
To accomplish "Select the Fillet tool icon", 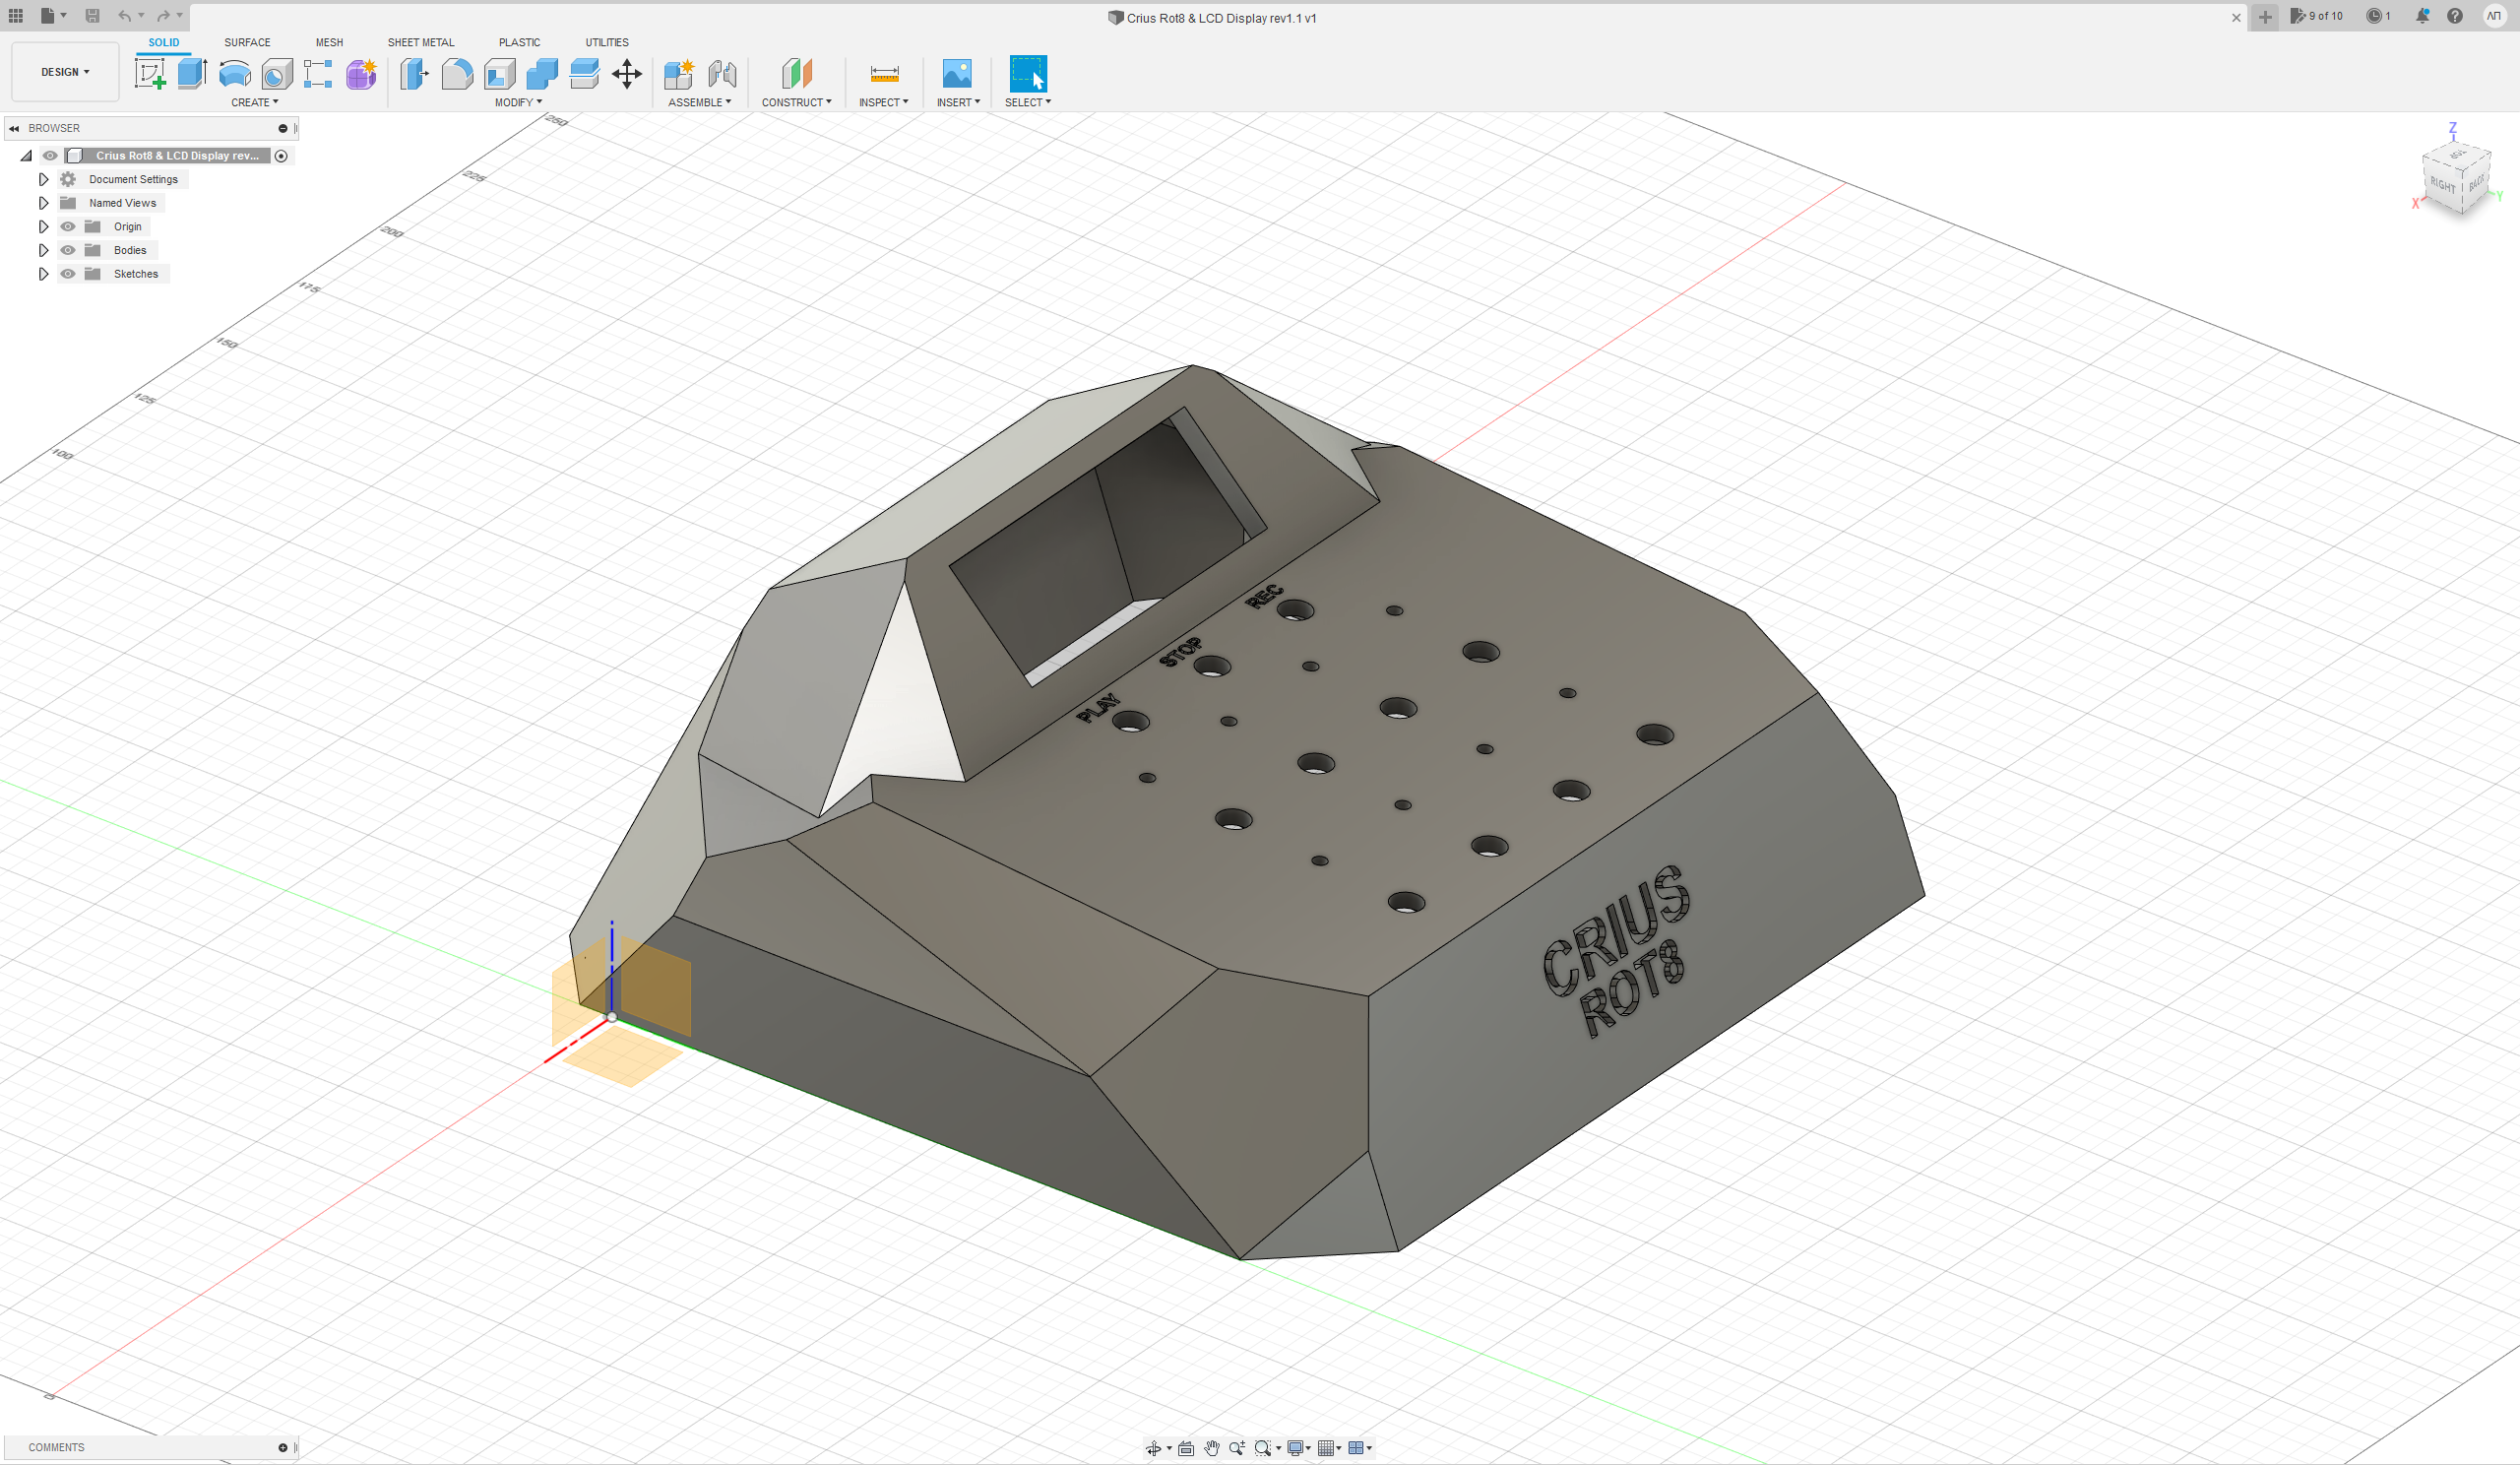I will tap(457, 73).
